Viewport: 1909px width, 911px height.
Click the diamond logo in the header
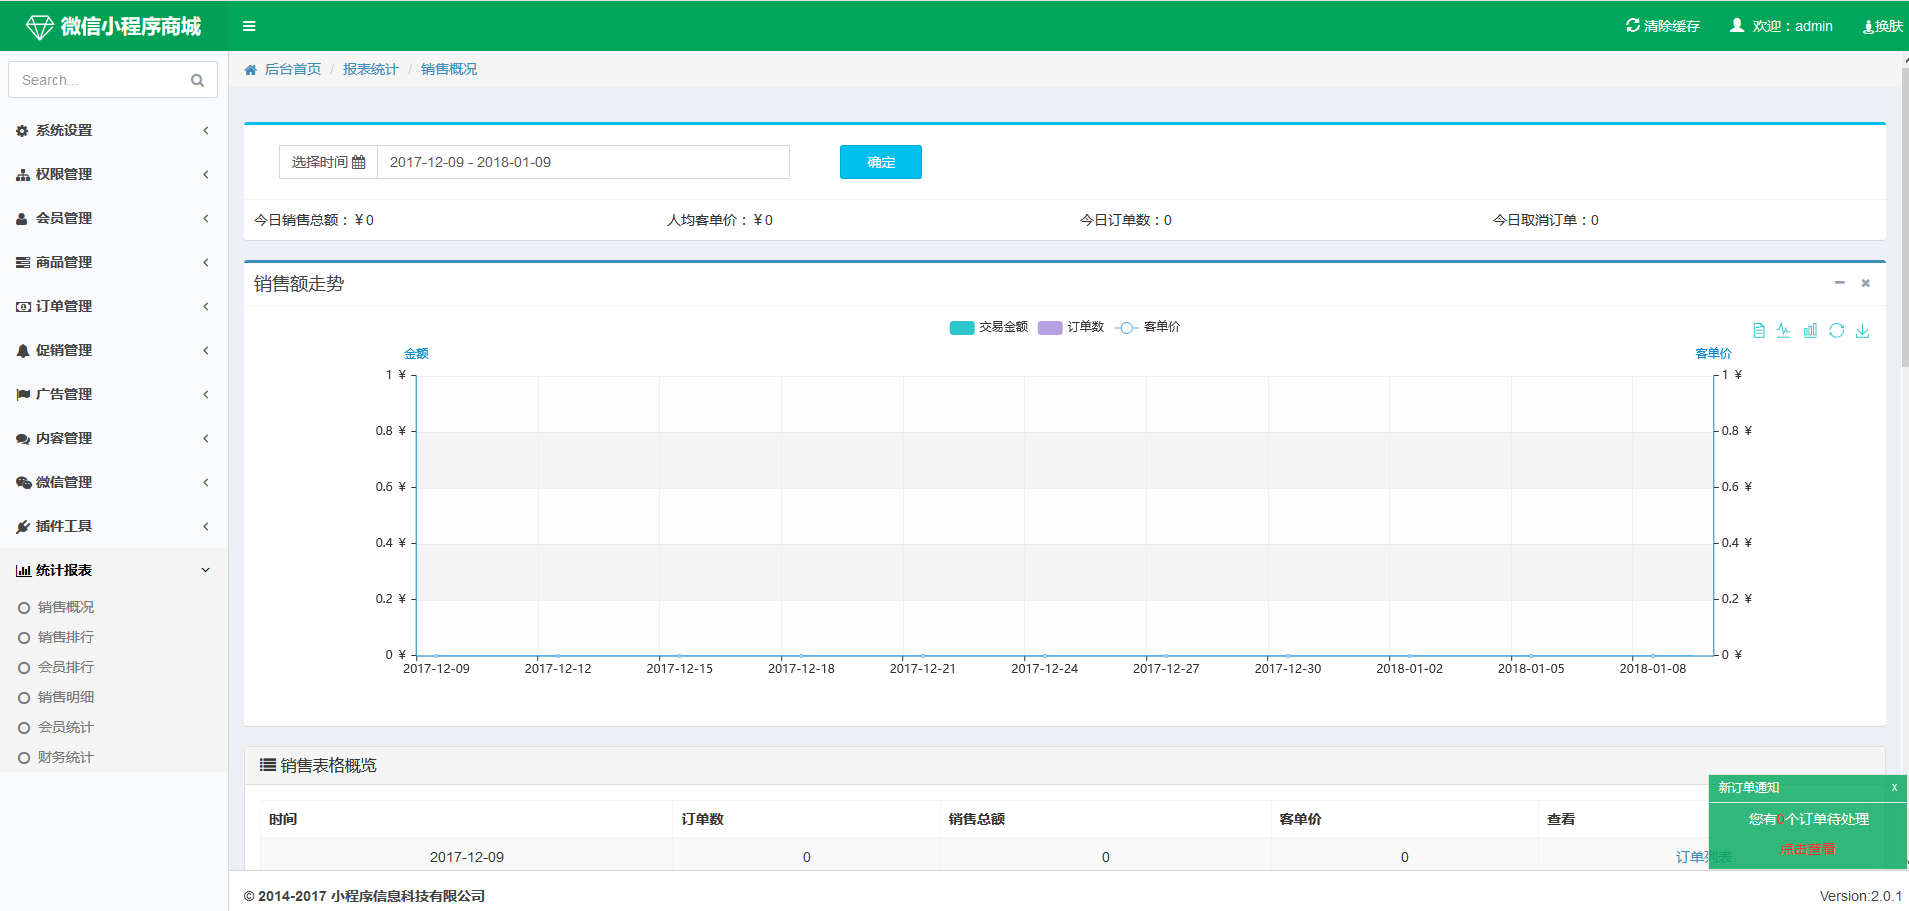tap(40, 27)
